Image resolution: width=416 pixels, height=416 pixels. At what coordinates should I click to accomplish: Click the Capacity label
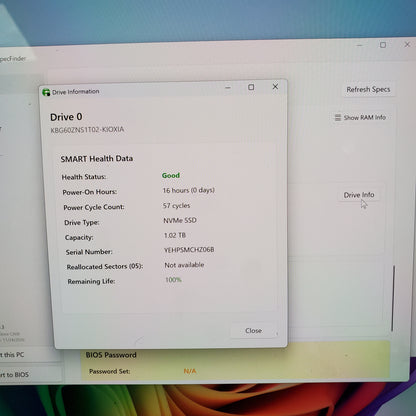pos(79,238)
